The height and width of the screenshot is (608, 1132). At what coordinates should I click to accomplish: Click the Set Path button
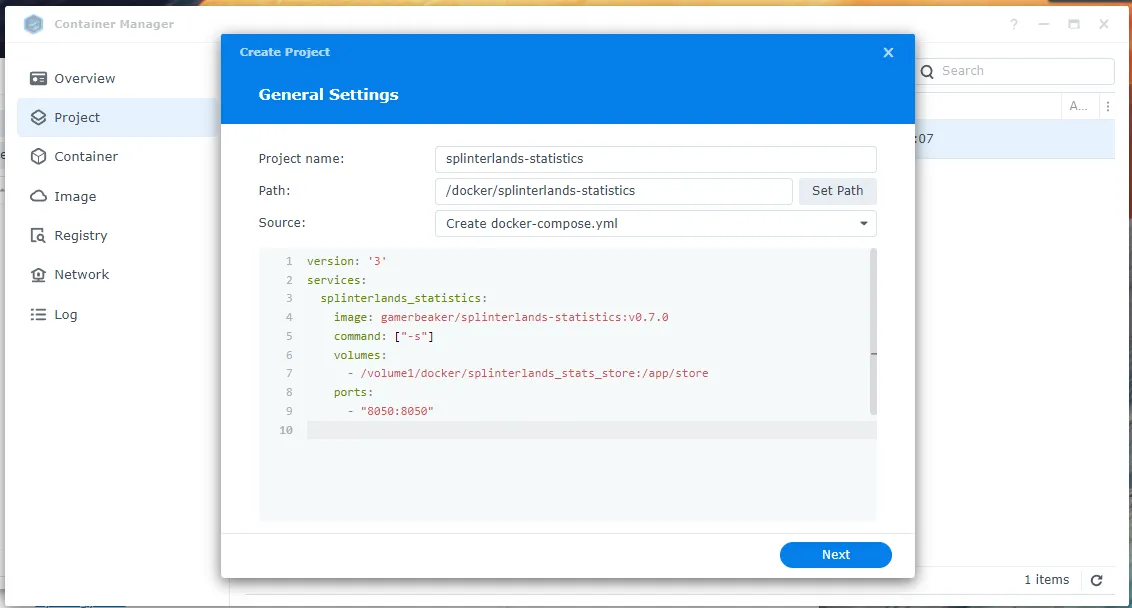coord(837,191)
